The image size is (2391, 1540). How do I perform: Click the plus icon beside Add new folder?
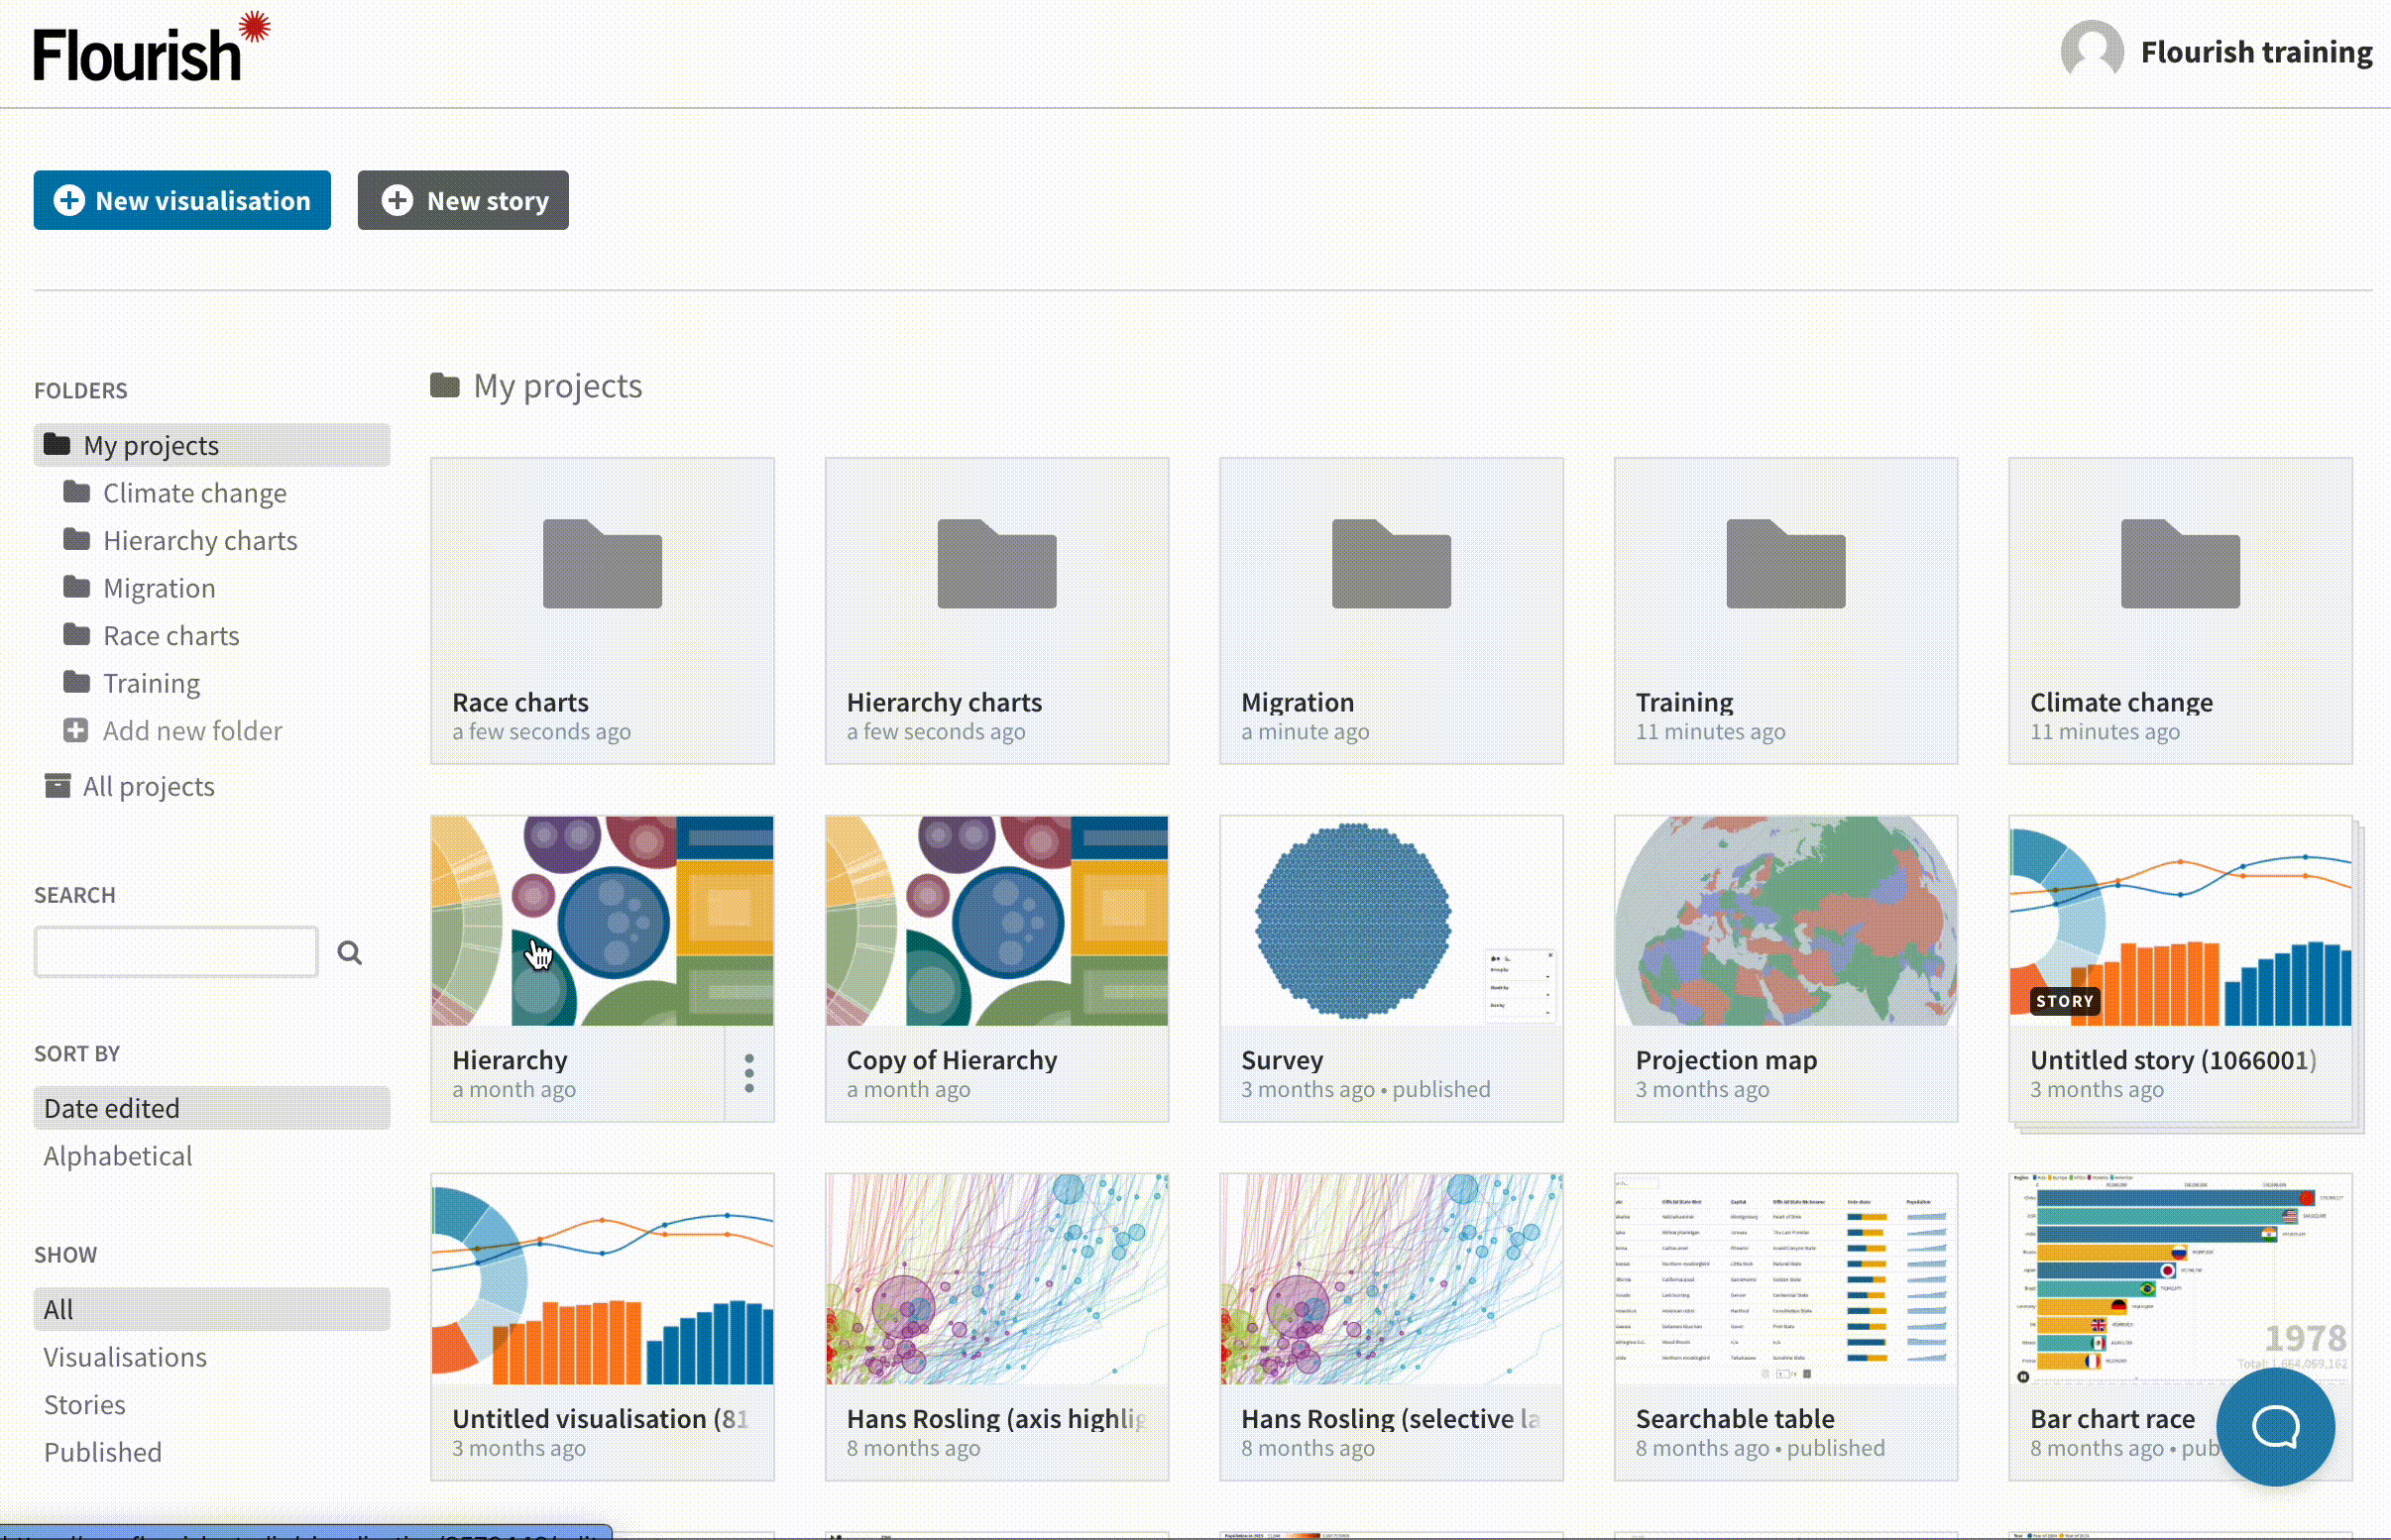(76, 730)
